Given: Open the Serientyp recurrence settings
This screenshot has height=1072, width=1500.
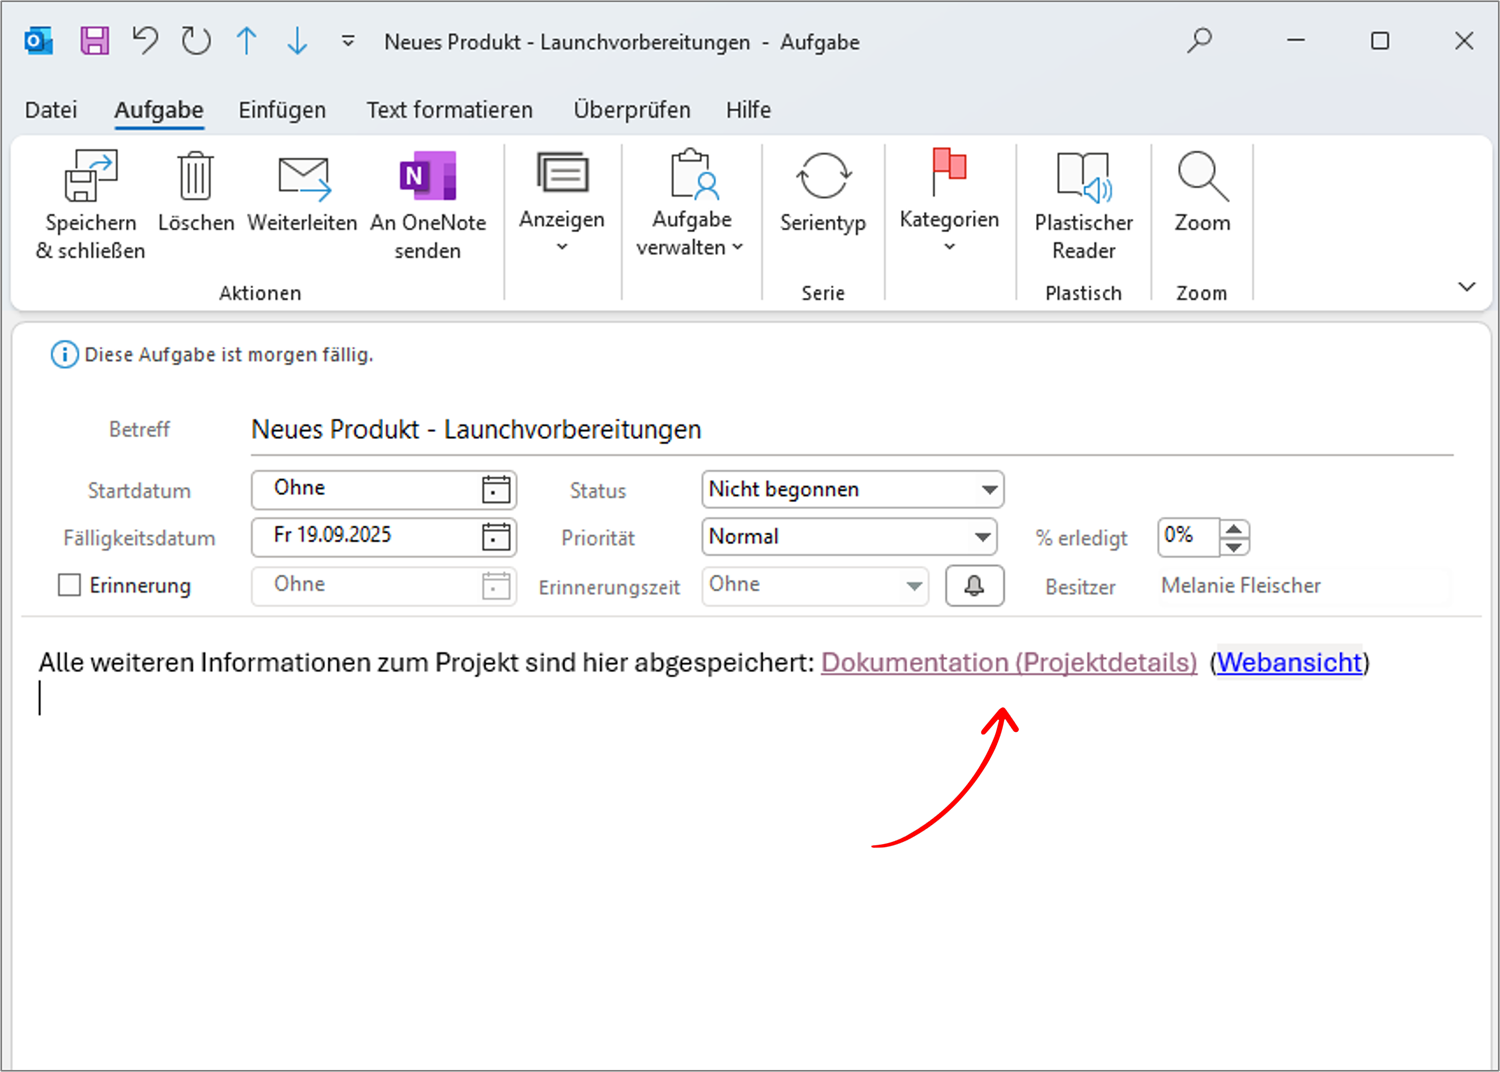Looking at the screenshot, I should (x=822, y=178).
